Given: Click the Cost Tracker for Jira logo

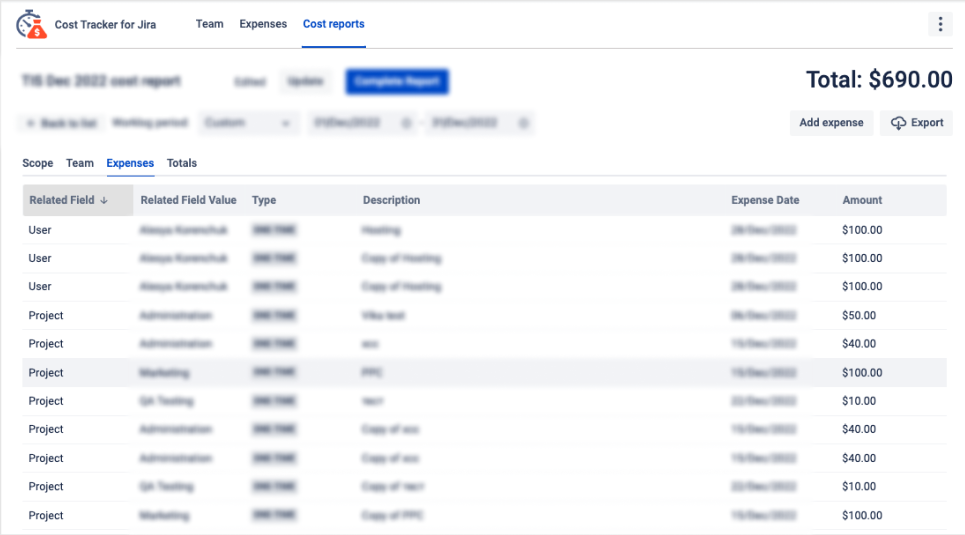Looking at the screenshot, I should coord(32,25).
